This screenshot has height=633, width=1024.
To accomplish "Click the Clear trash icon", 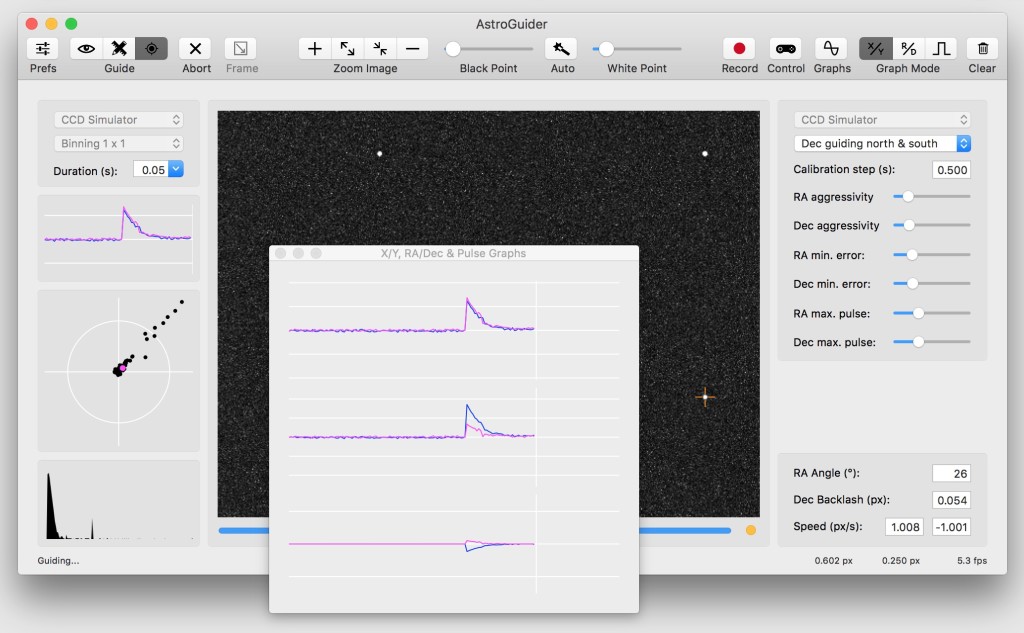I will (983, 48).
